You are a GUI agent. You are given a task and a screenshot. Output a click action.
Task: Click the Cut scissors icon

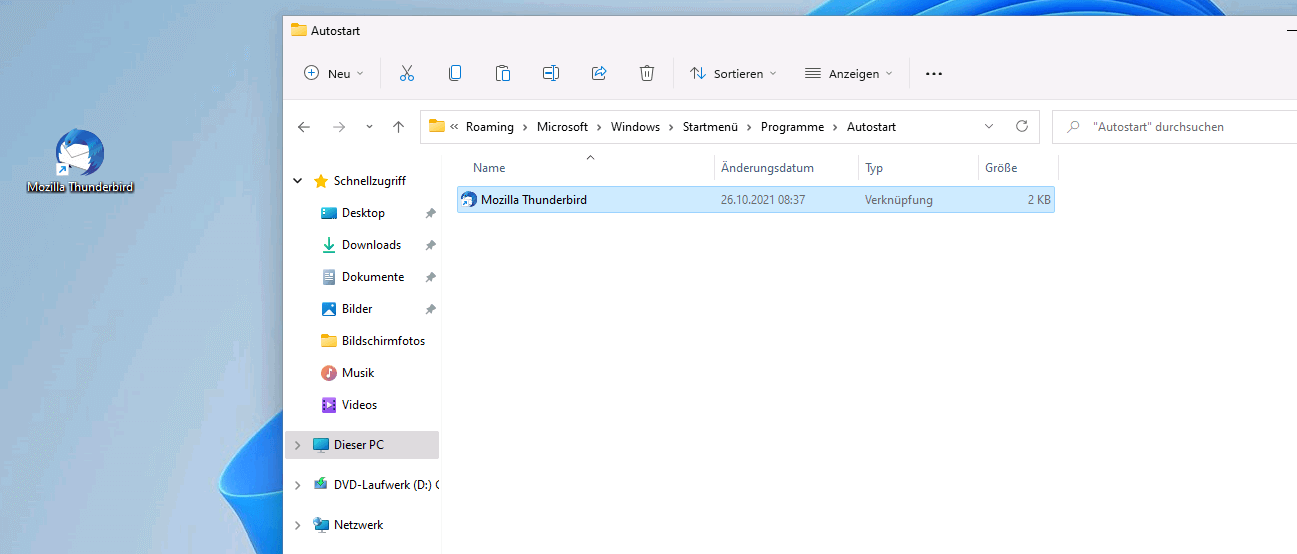[x=406, y=73]
